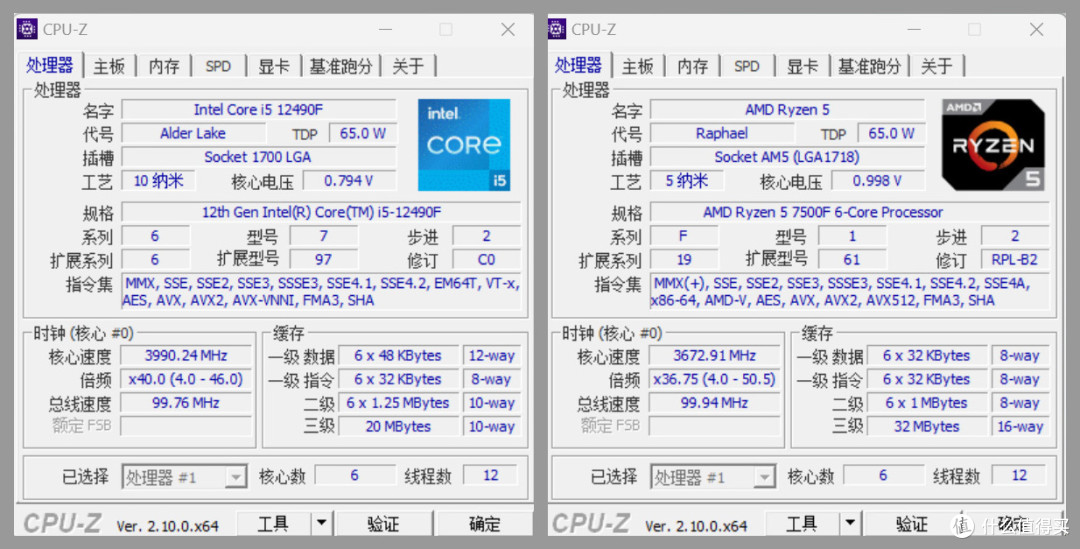Click L3 cache 20 MBytes
1080x549 pixels.
(x=398, y=426)
